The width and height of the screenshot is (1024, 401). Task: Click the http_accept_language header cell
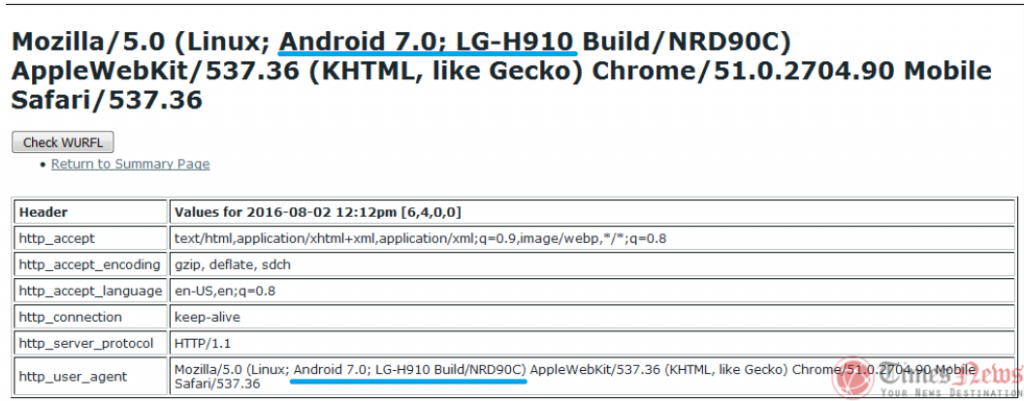click(x=91, y=291)
